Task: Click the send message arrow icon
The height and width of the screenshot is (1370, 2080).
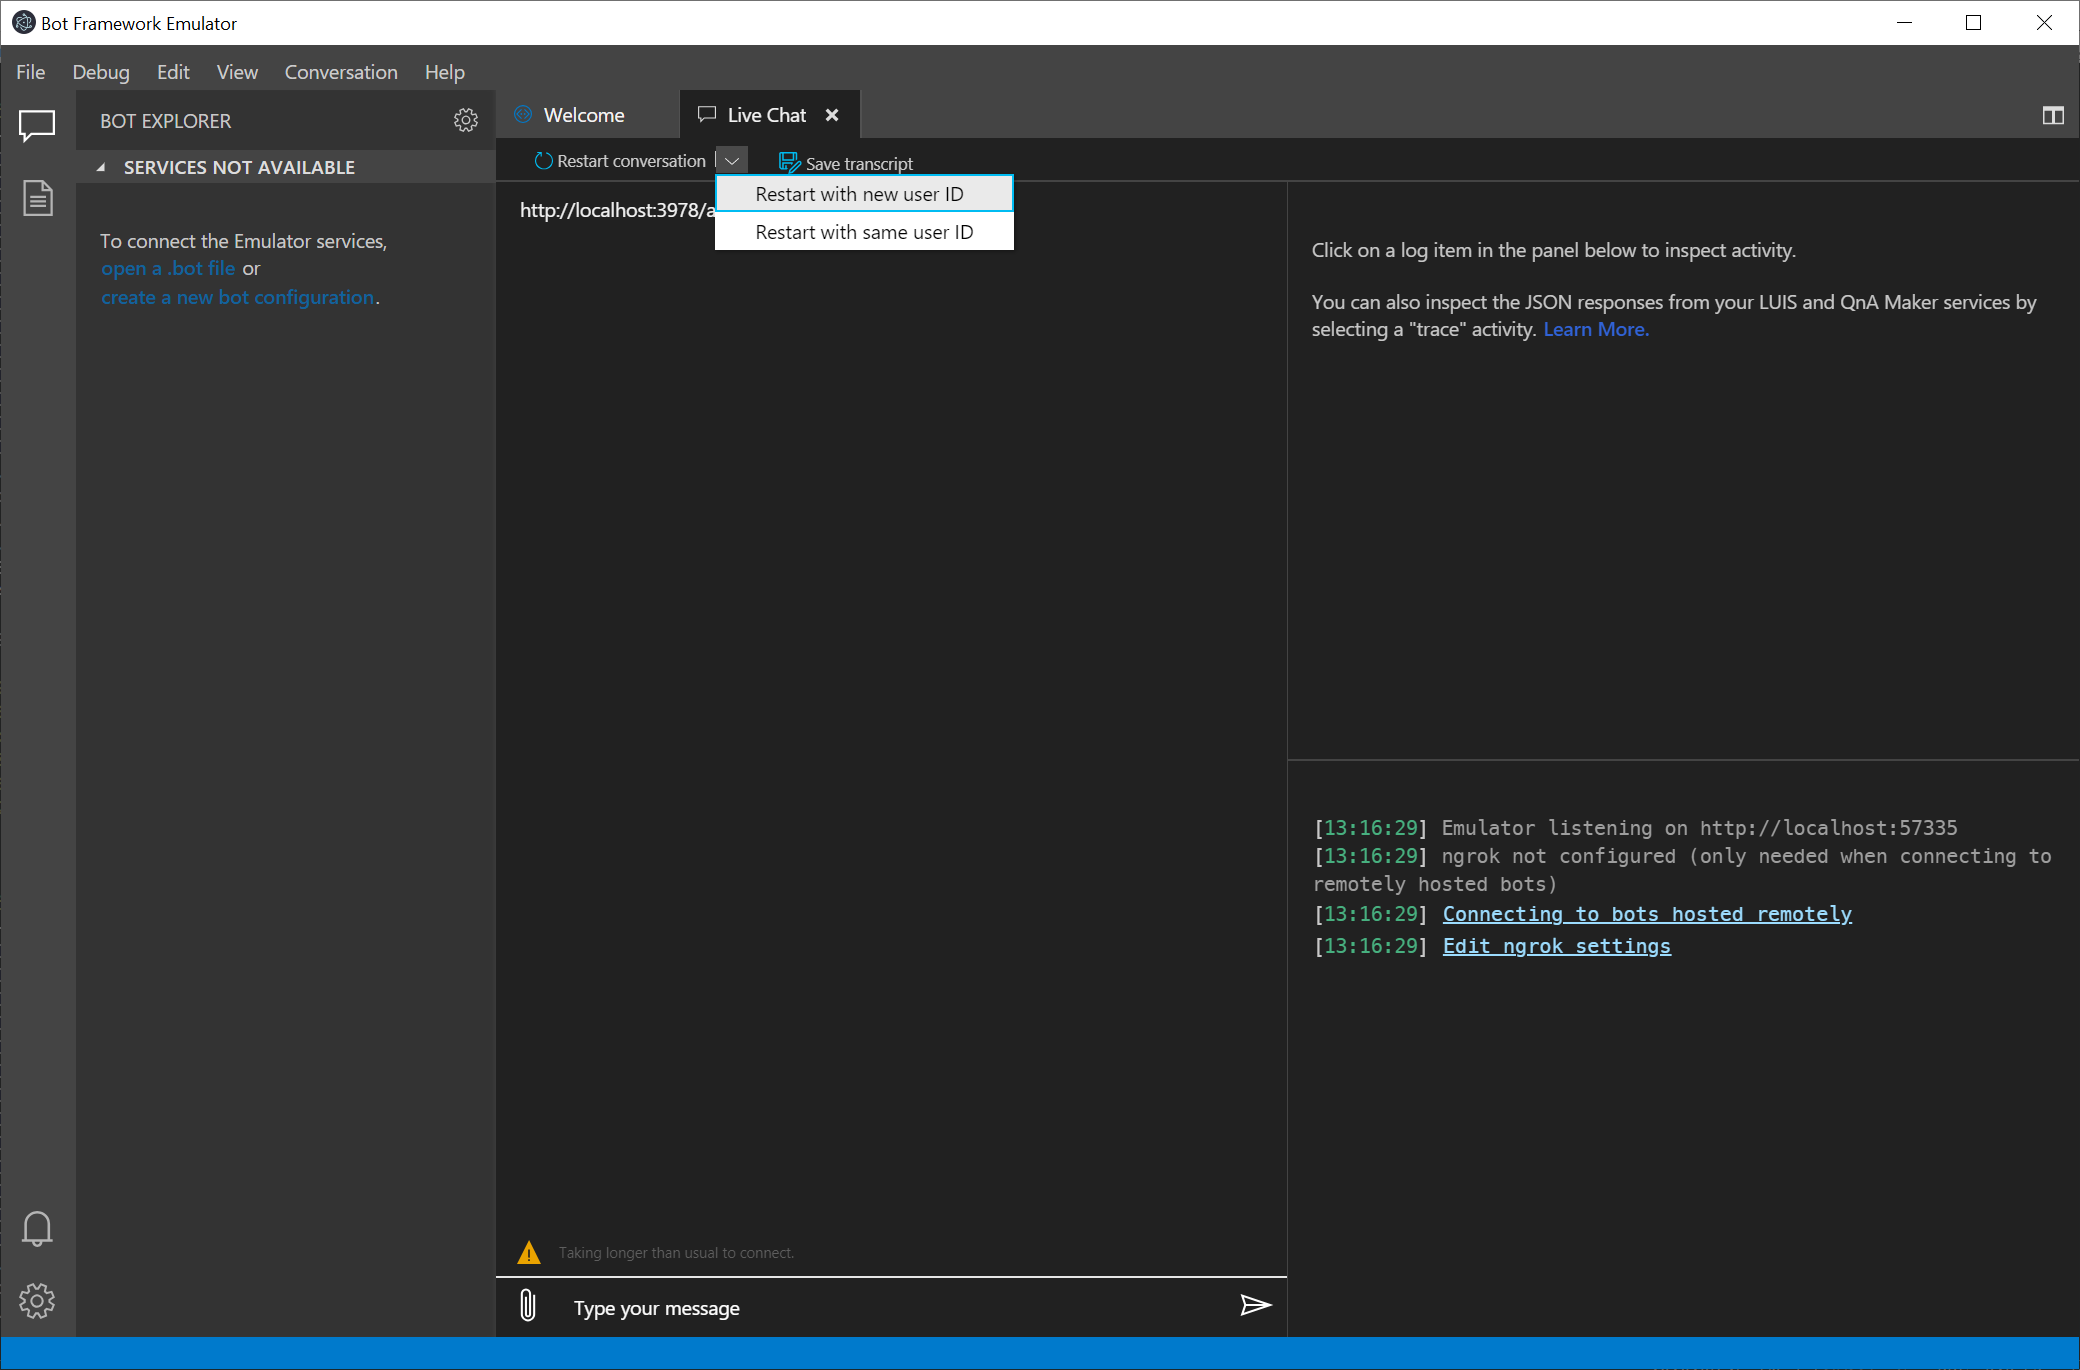Action: click(1255, 1305)
